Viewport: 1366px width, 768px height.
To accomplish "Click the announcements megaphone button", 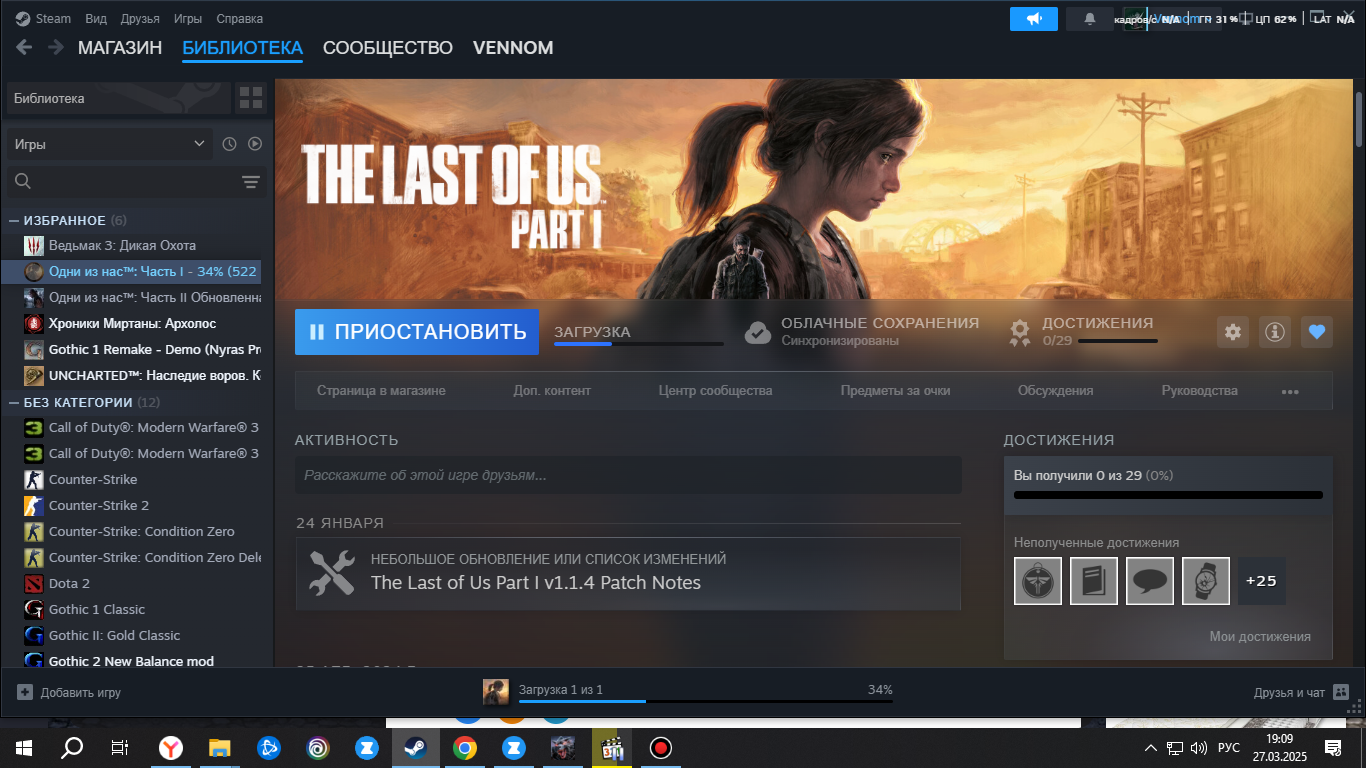I will pos(1034,19).
